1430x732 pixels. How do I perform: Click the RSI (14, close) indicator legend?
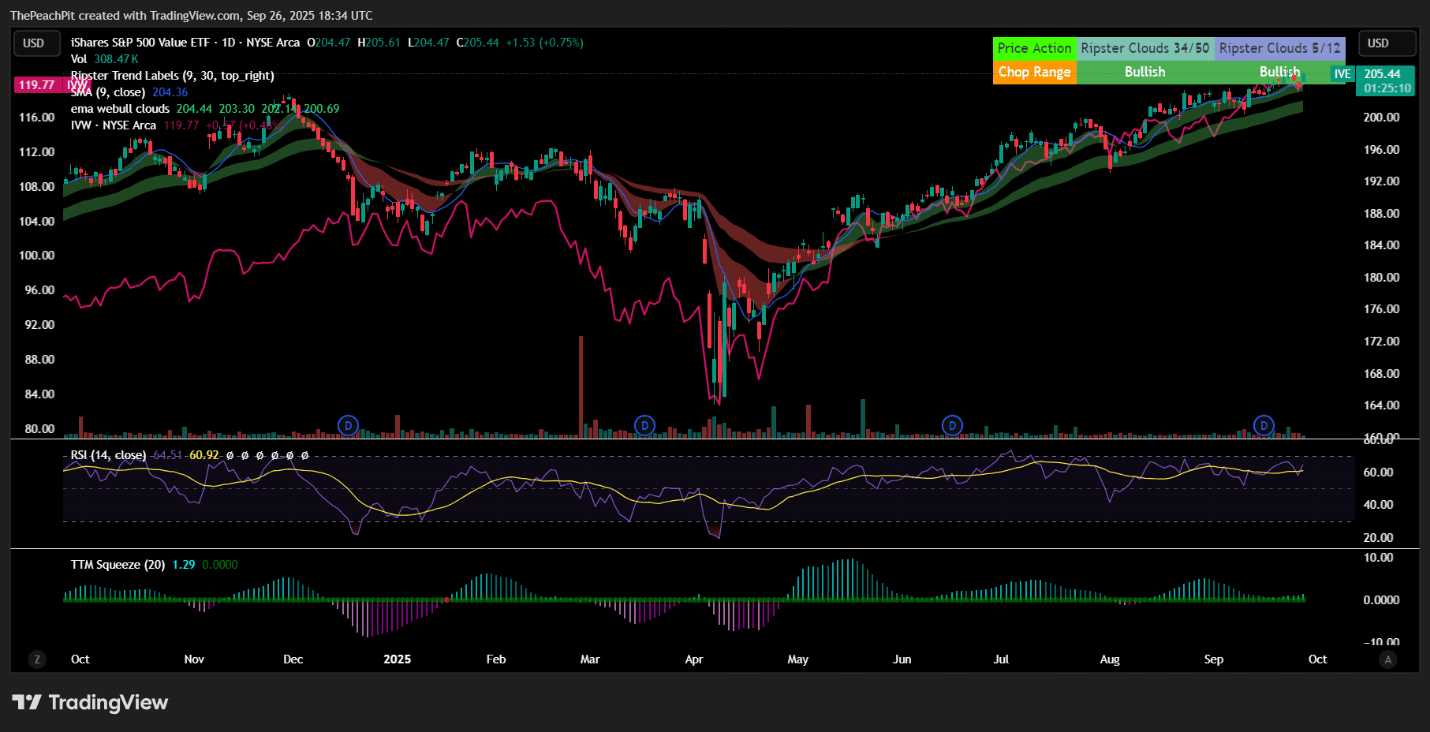pyautogui.click(x=108, y=455)
